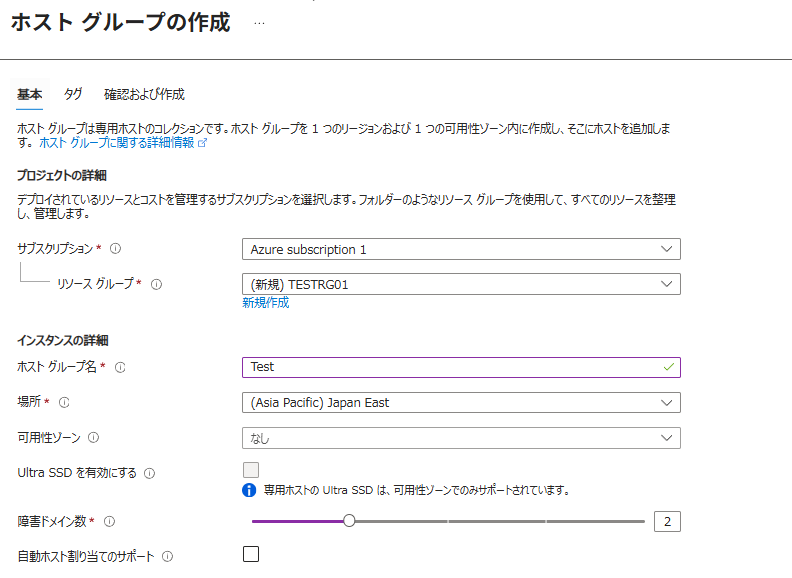The height and width of the screenshot is (578, 792).
Task: Switch to the タグ tab
Action: click(73, 94)
